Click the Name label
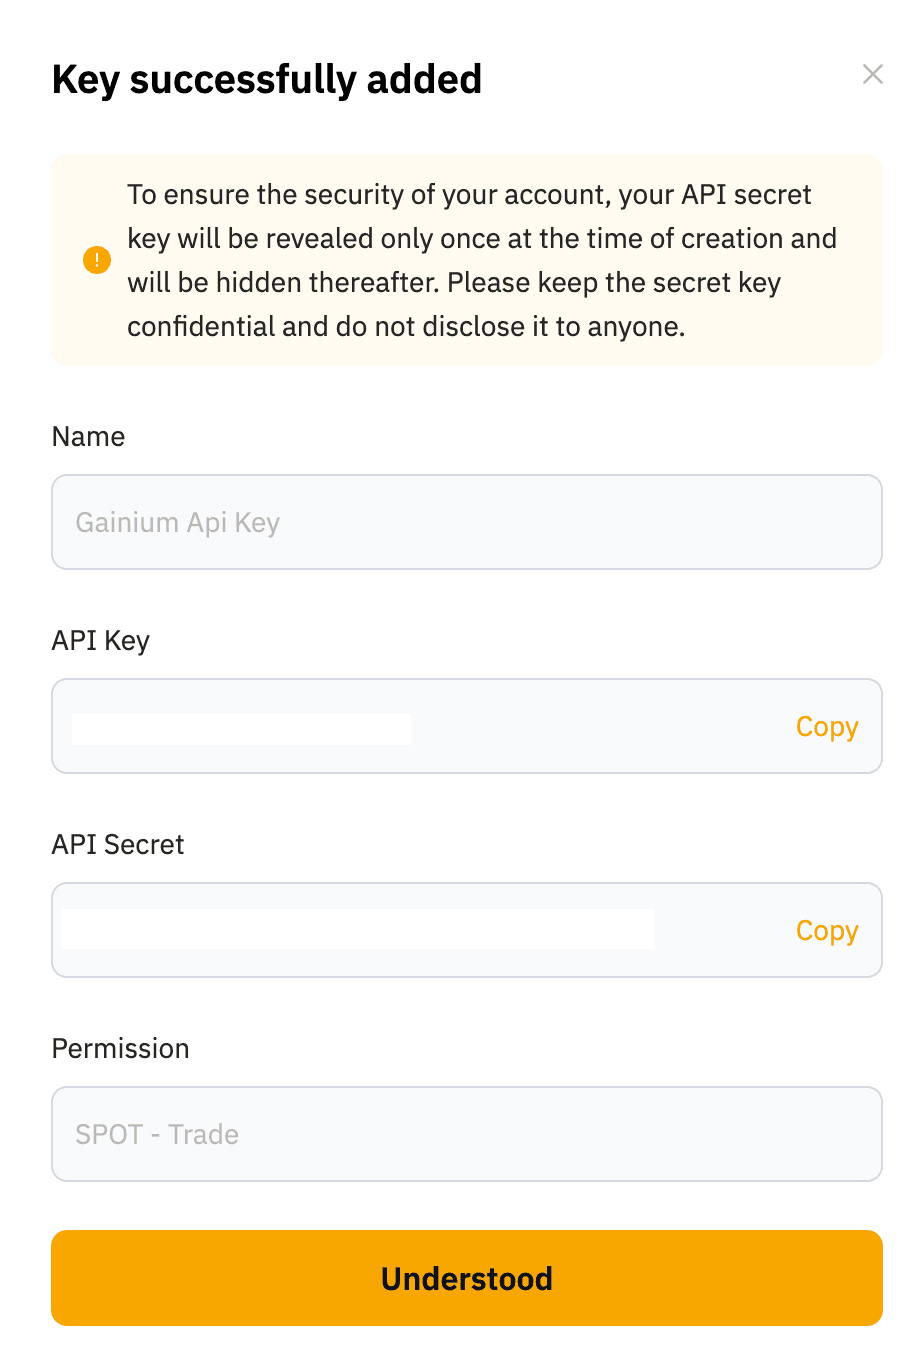 point(88,437)
